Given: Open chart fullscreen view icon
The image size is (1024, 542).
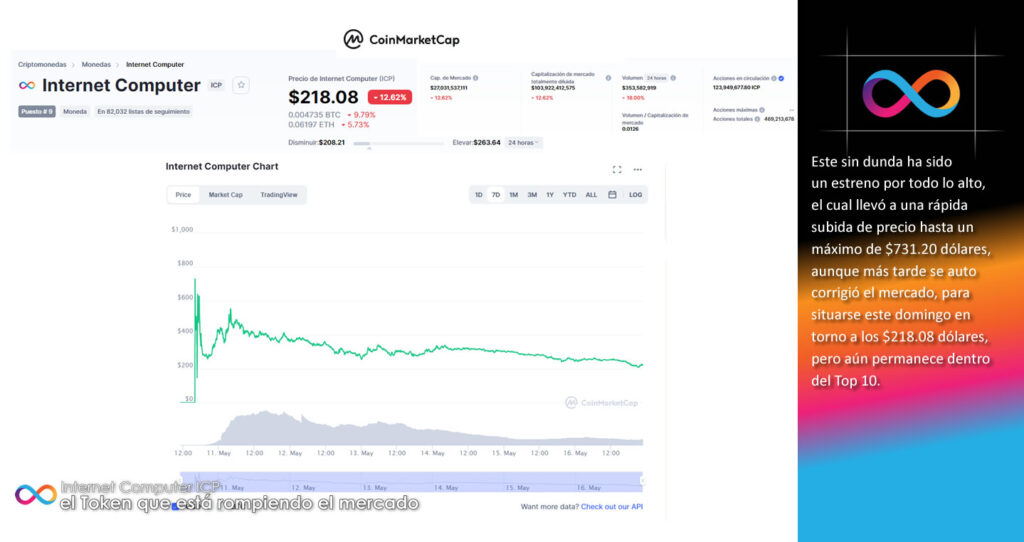Looking at the screenshot, I should pos(617,169).
